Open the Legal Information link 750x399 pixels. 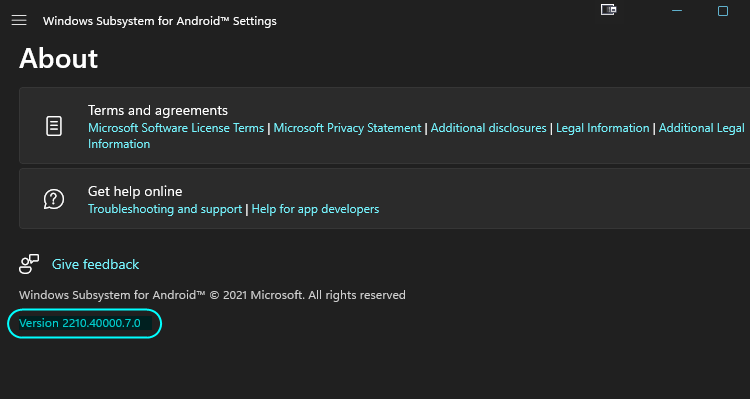[603, 128]
